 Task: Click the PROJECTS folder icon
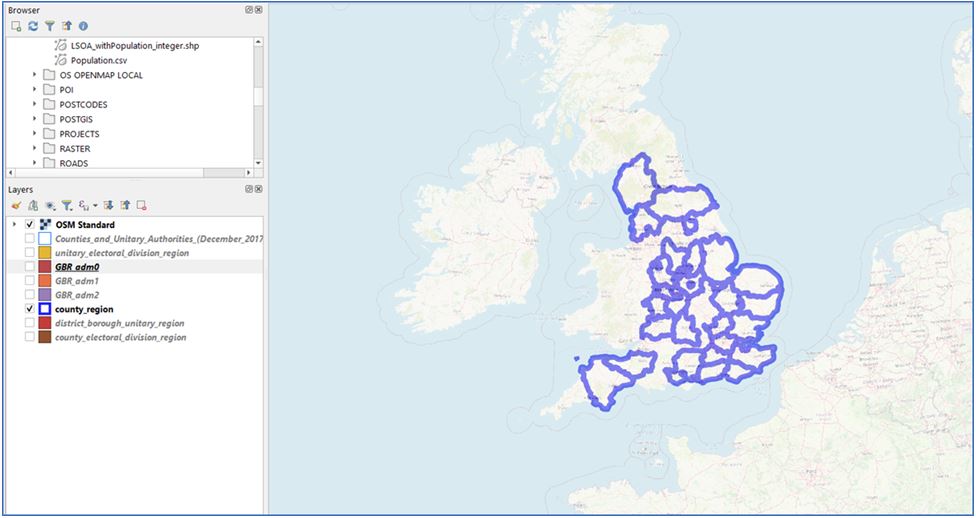[x=49, y=134]
